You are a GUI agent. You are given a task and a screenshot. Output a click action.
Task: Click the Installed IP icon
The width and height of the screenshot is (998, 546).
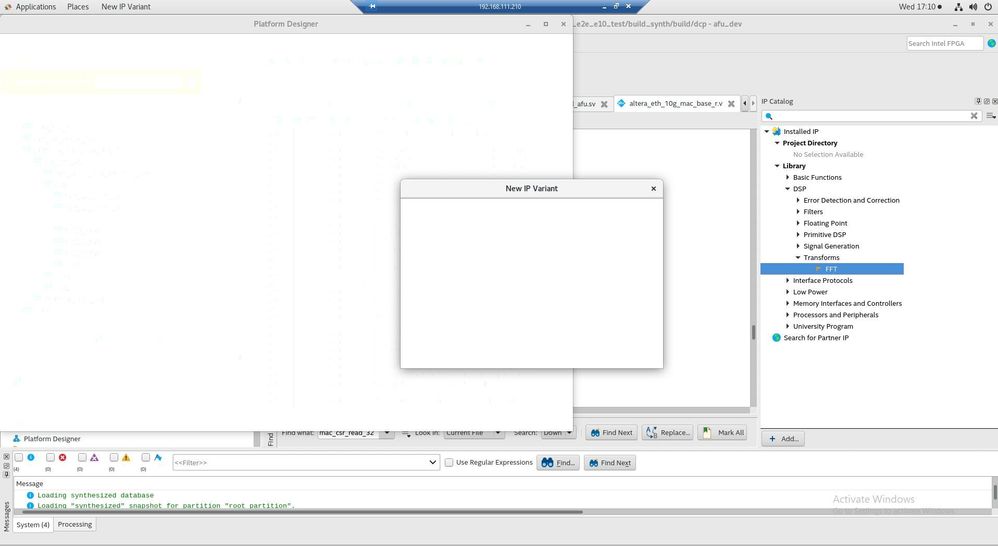point(777,131)
